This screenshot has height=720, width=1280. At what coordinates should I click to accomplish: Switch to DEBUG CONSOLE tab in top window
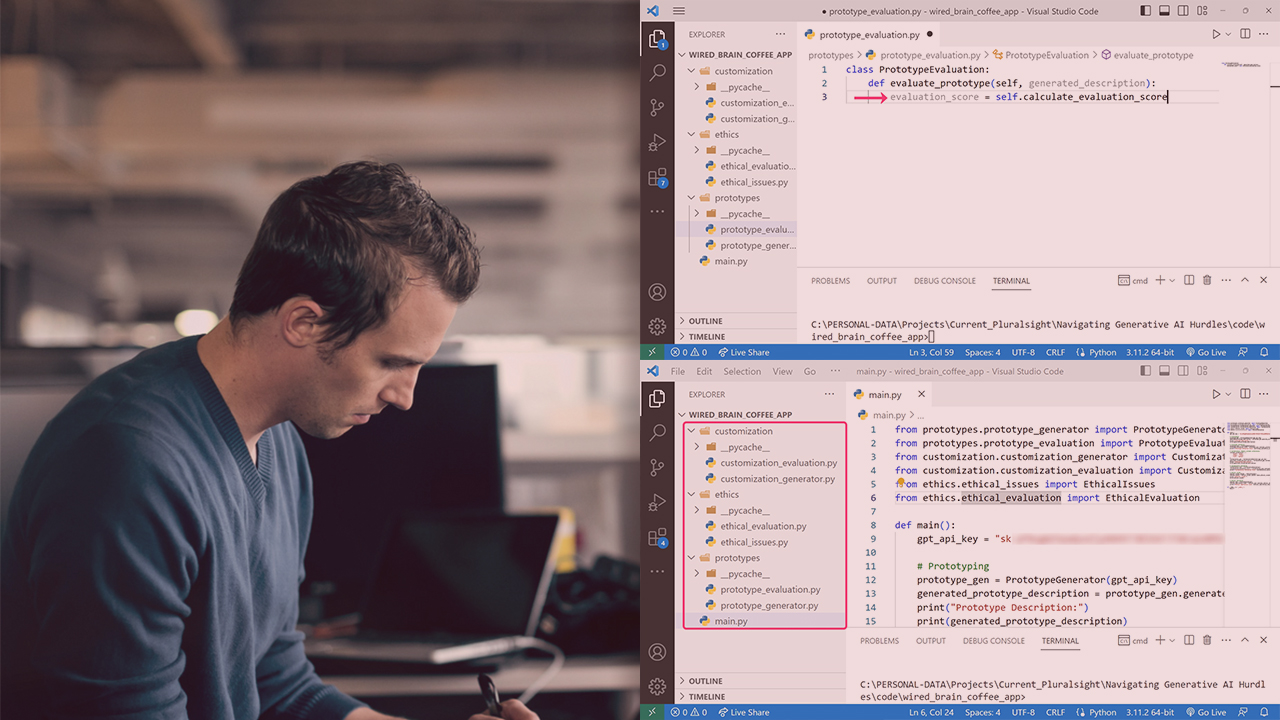point(944,281)
